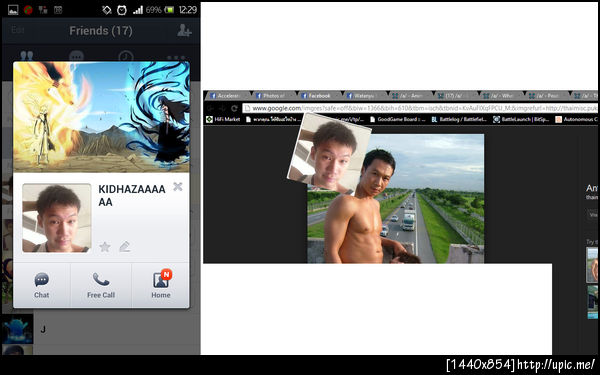Screen dimensions: 600x375
Task: Tap the screen rotation icon in status bar
Action: pos(107,10)
